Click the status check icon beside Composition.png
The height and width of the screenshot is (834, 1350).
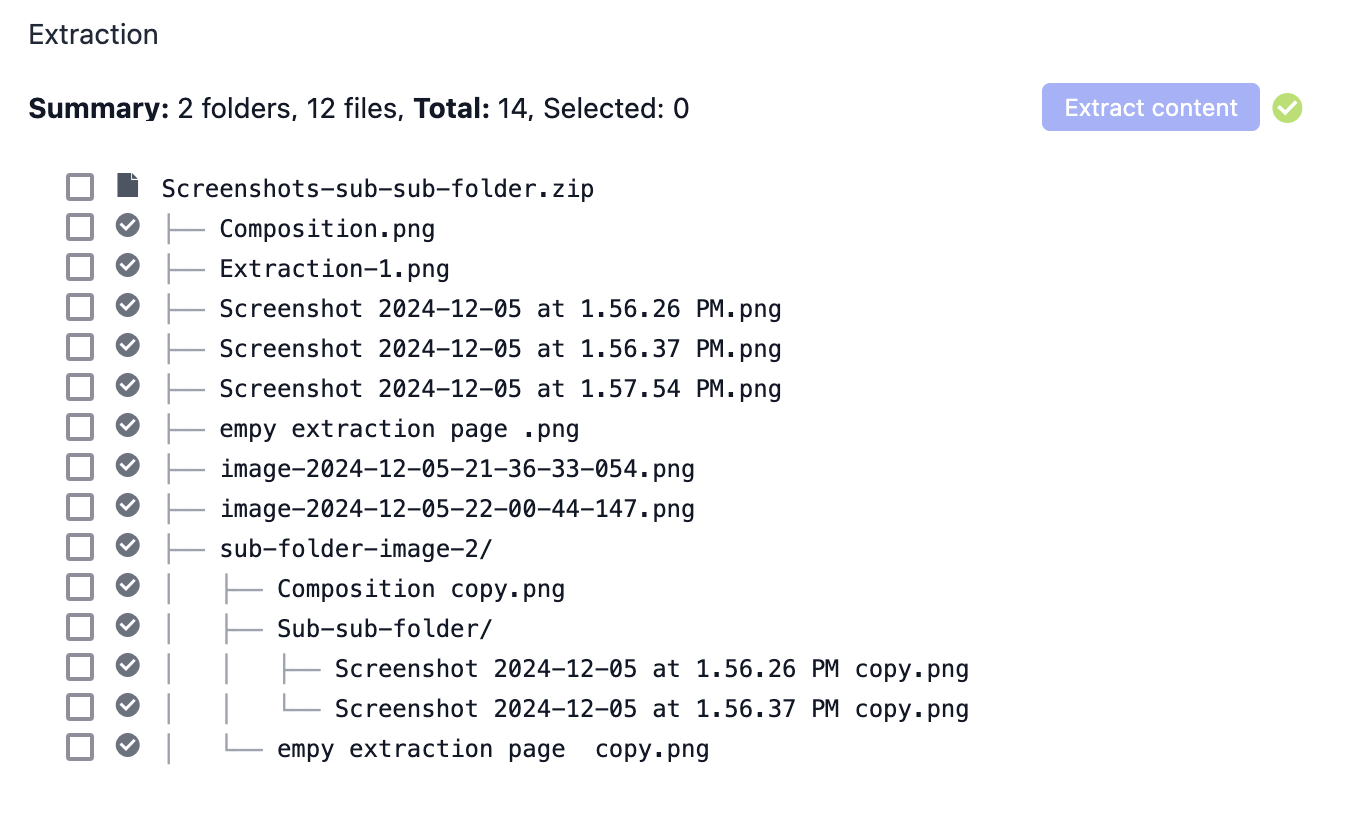[x=127, y=226]
